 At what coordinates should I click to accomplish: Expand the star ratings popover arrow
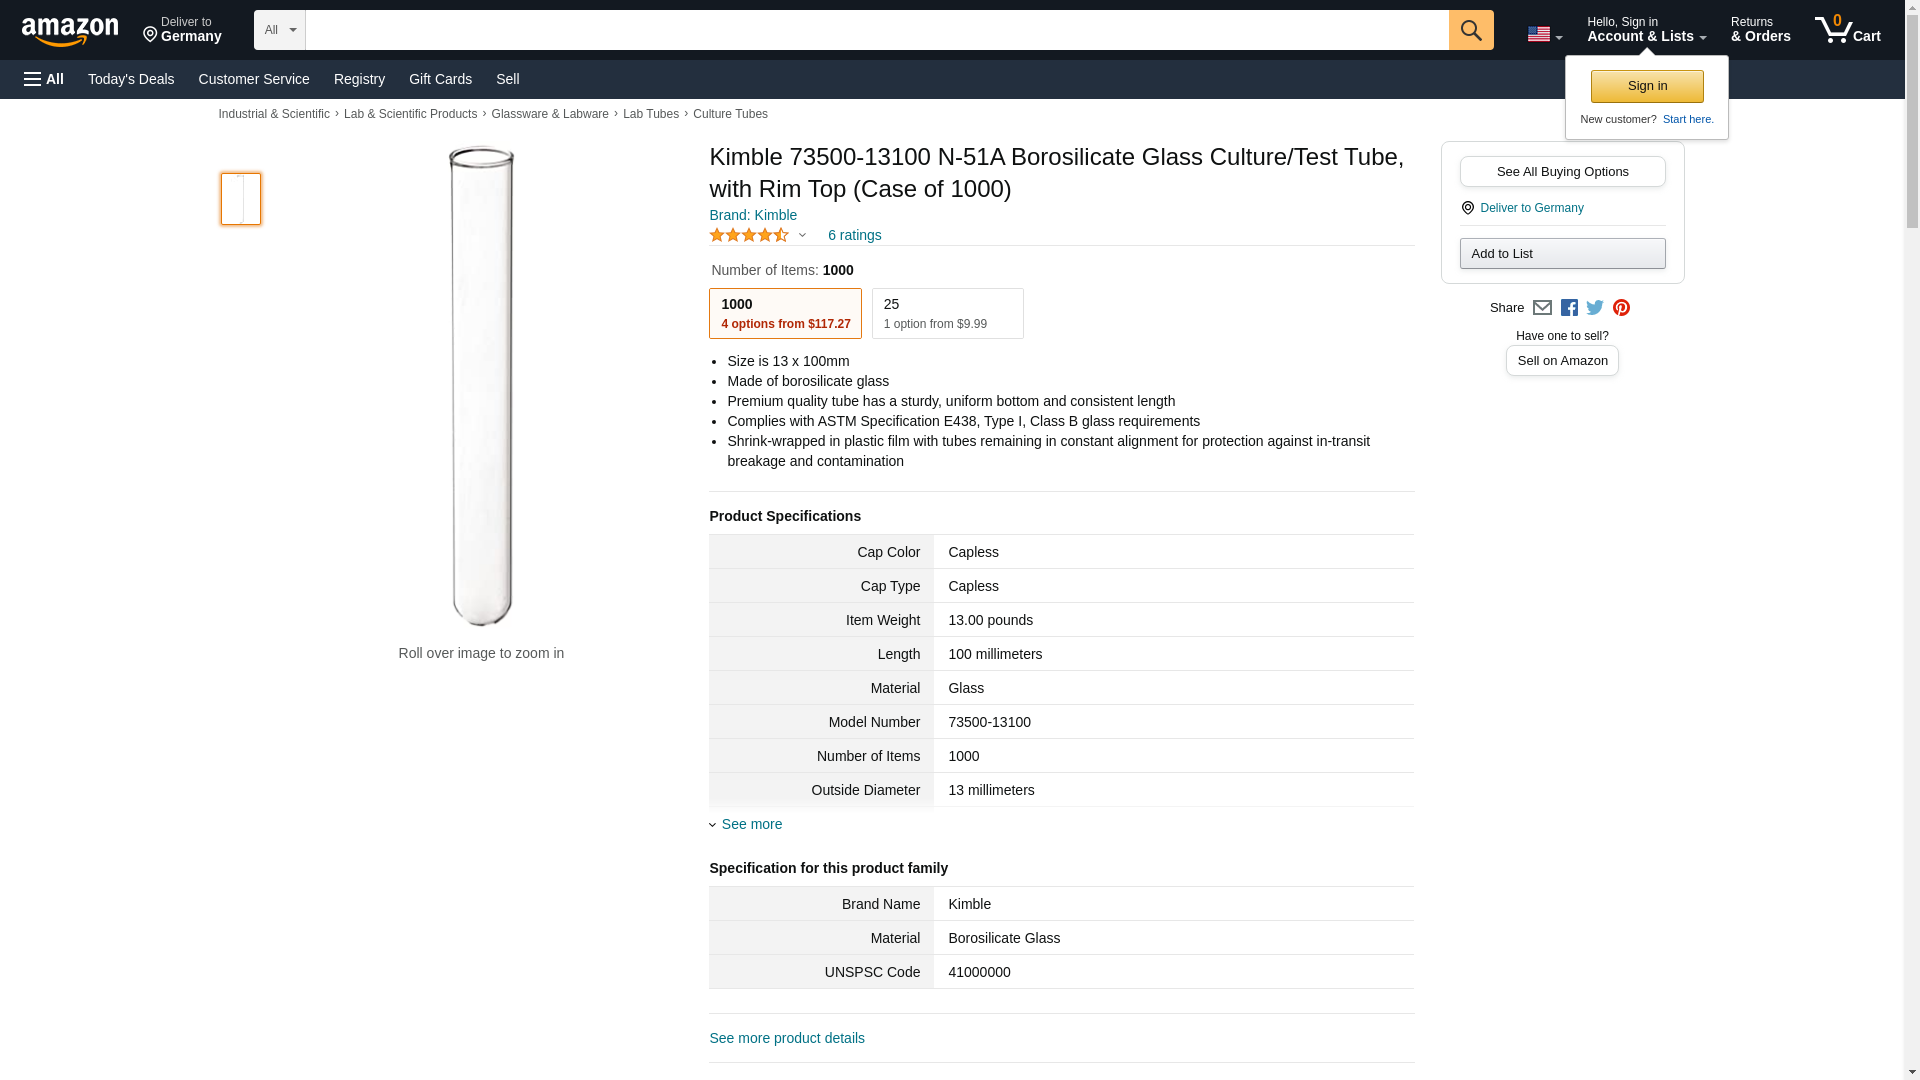point(802,236)
